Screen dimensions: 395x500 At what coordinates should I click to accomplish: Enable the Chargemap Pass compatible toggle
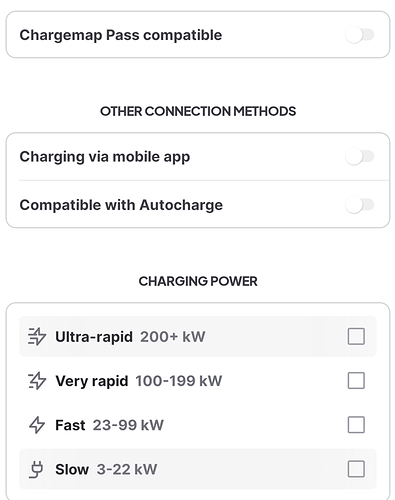360,35
